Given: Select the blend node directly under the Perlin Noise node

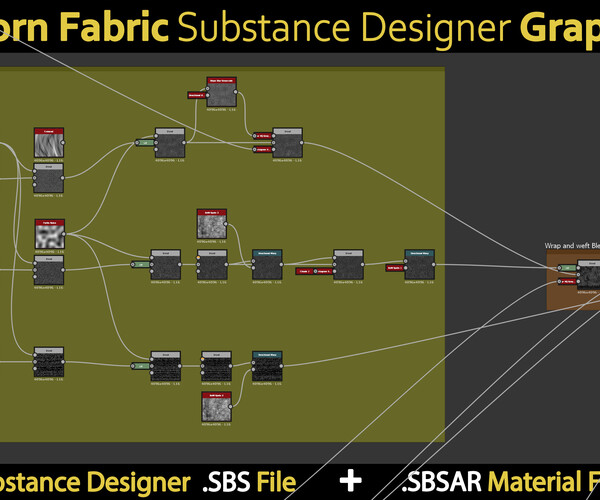Looking at the screenshot, I should click(x=49, y=270).
